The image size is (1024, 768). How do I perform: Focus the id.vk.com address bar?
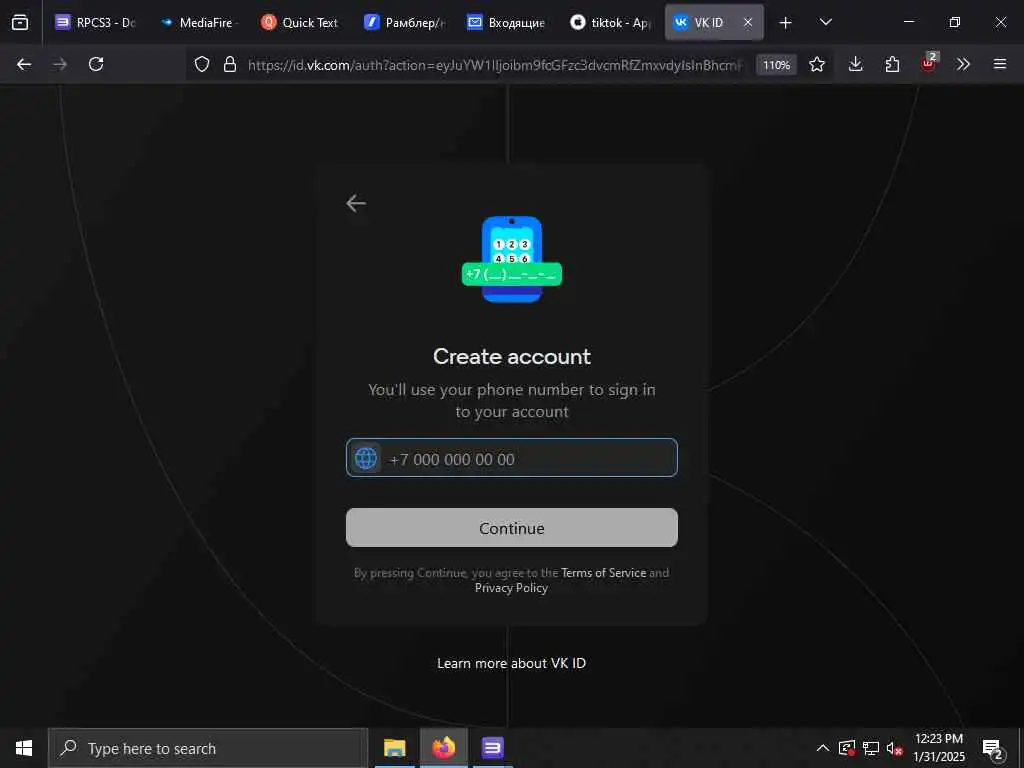point(494,65)
